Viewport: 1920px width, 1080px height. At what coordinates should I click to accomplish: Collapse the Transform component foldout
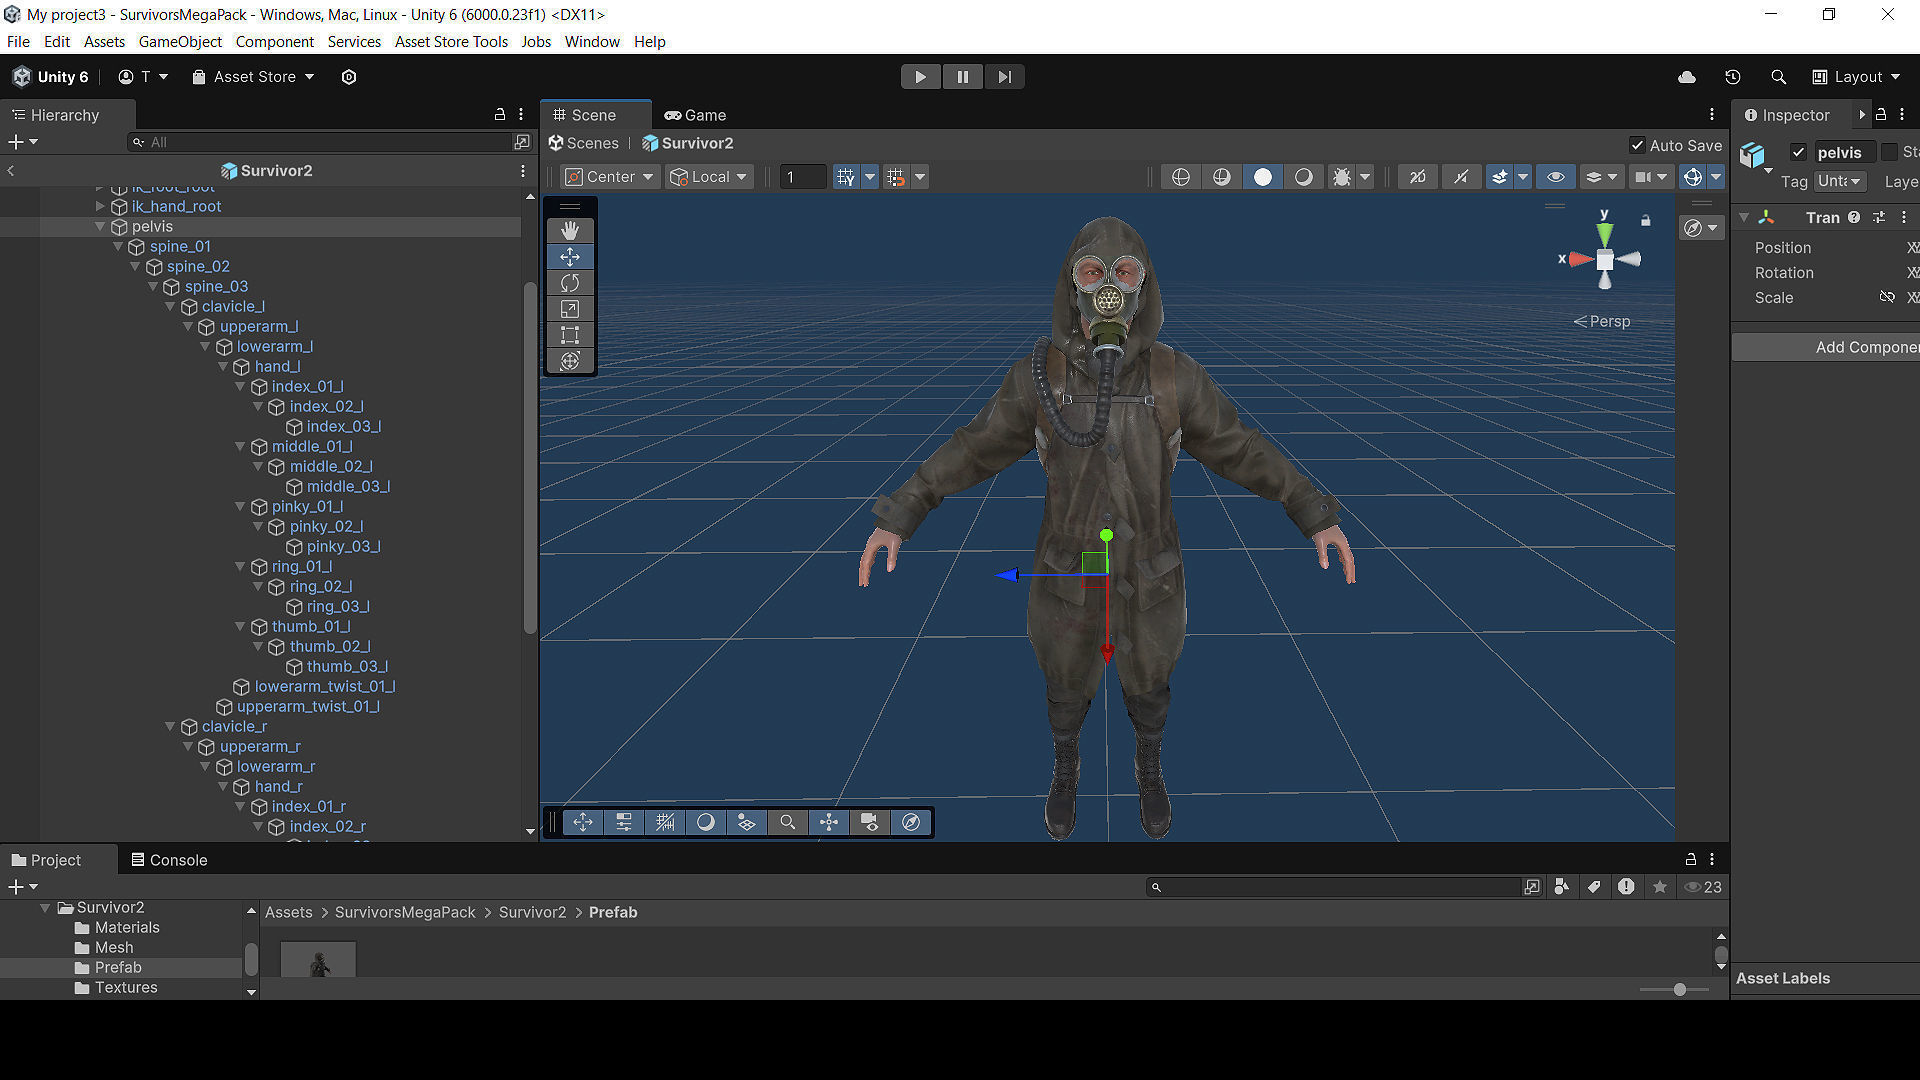1744,217
